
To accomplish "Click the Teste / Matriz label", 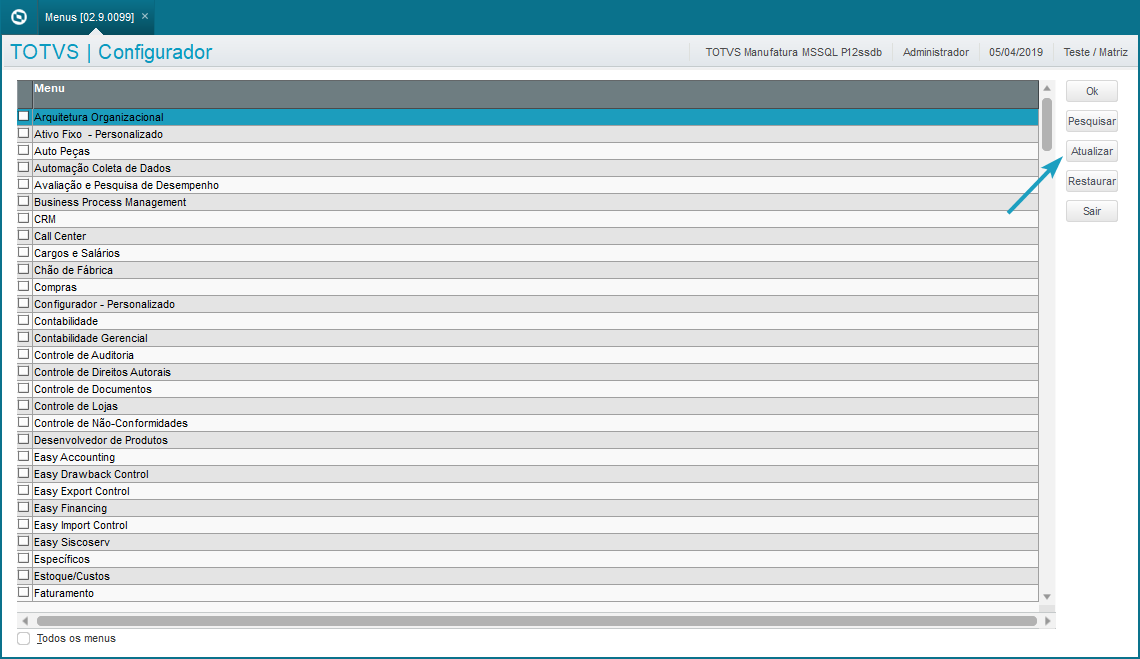I will coord(1096,52).
